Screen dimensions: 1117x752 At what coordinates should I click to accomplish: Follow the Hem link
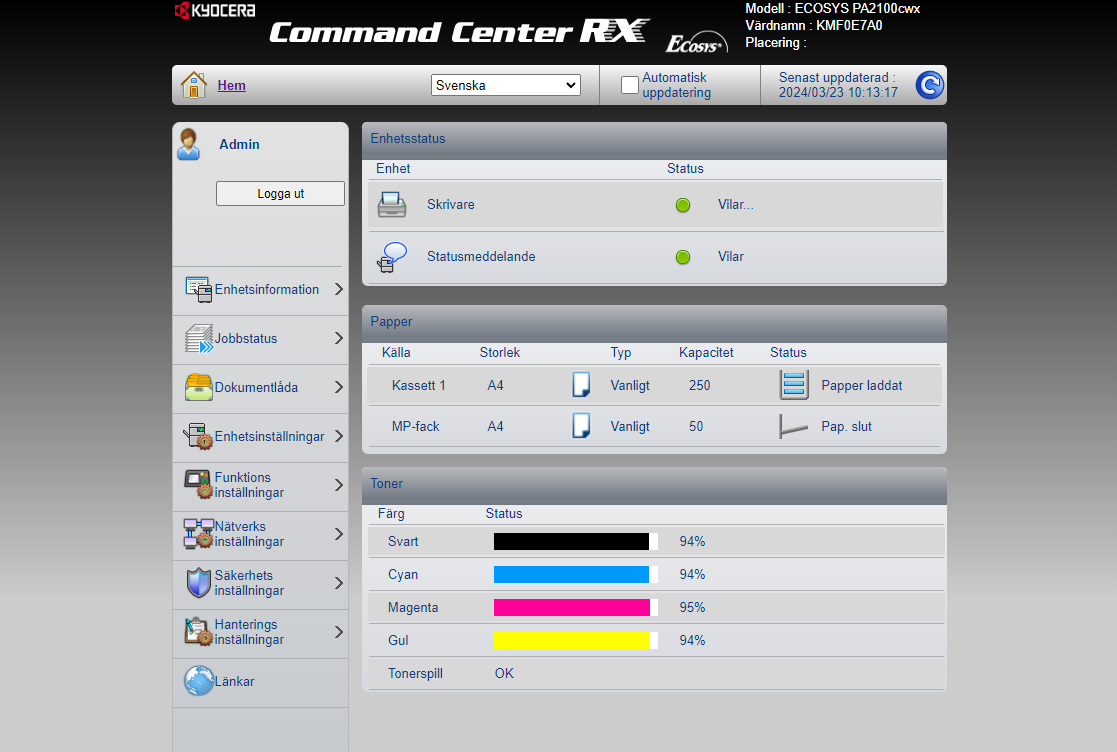pyautogui.click(x=231, y=86)
